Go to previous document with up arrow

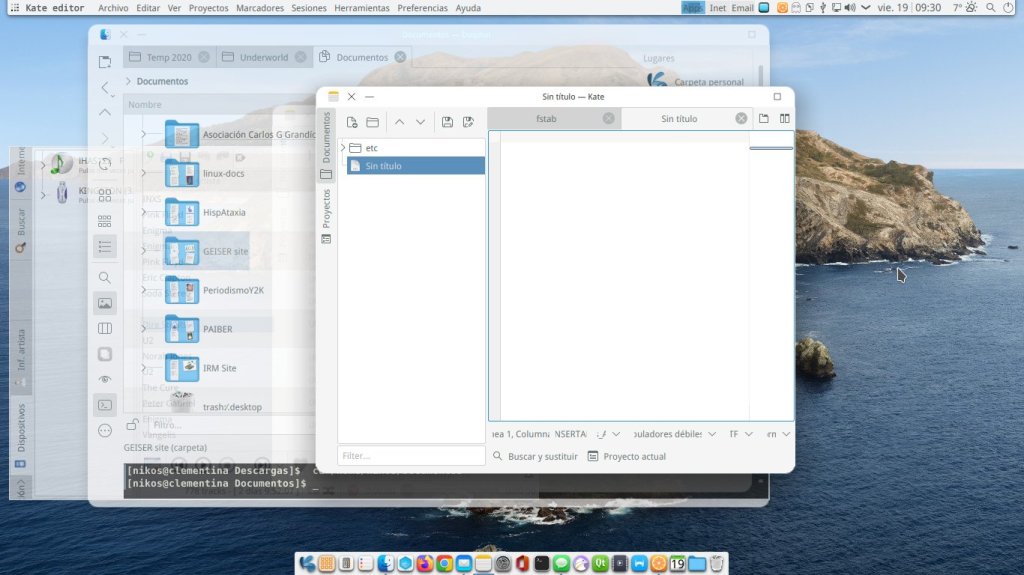399,122
